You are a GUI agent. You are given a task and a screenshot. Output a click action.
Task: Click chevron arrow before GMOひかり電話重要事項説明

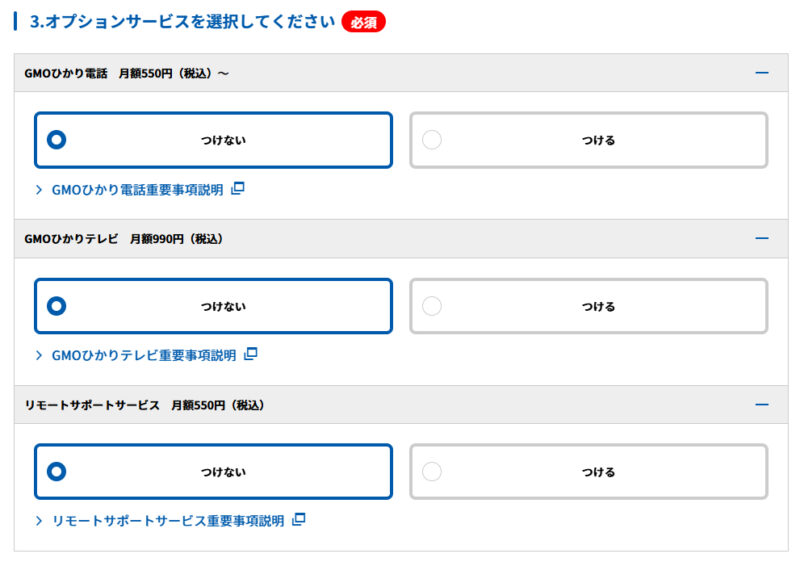click(39, 190)
